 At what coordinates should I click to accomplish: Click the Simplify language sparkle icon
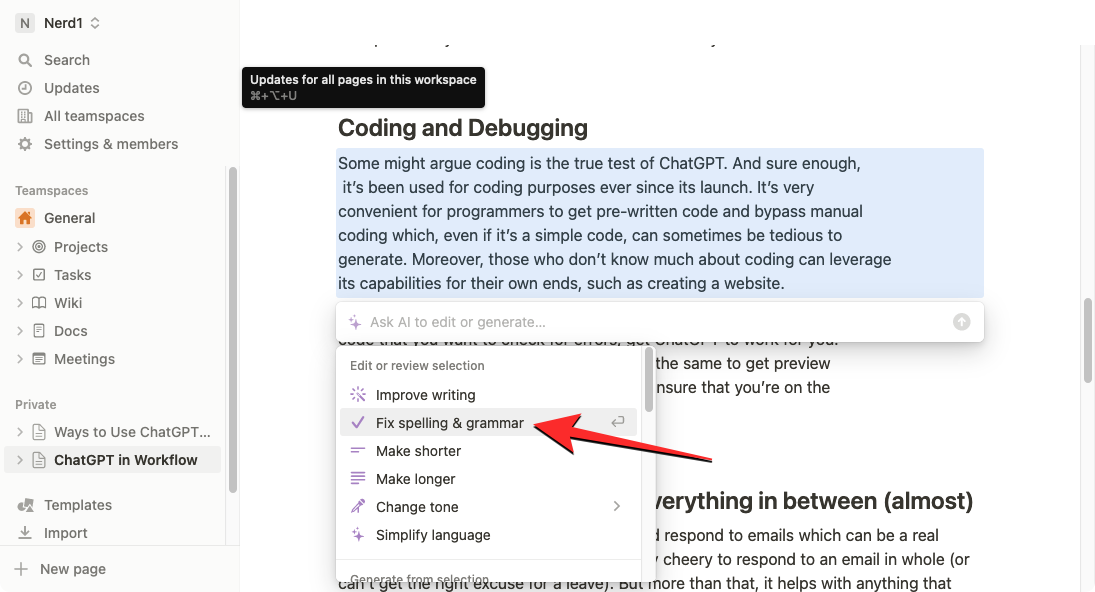[x=358, y=535]
